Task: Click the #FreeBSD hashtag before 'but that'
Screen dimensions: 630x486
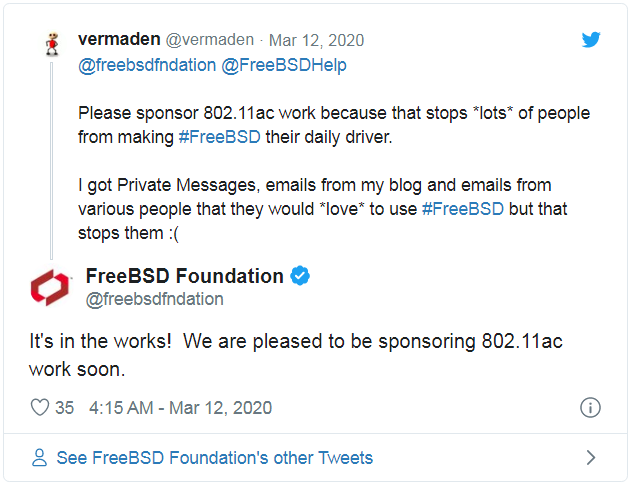Action: click(463, 209)
